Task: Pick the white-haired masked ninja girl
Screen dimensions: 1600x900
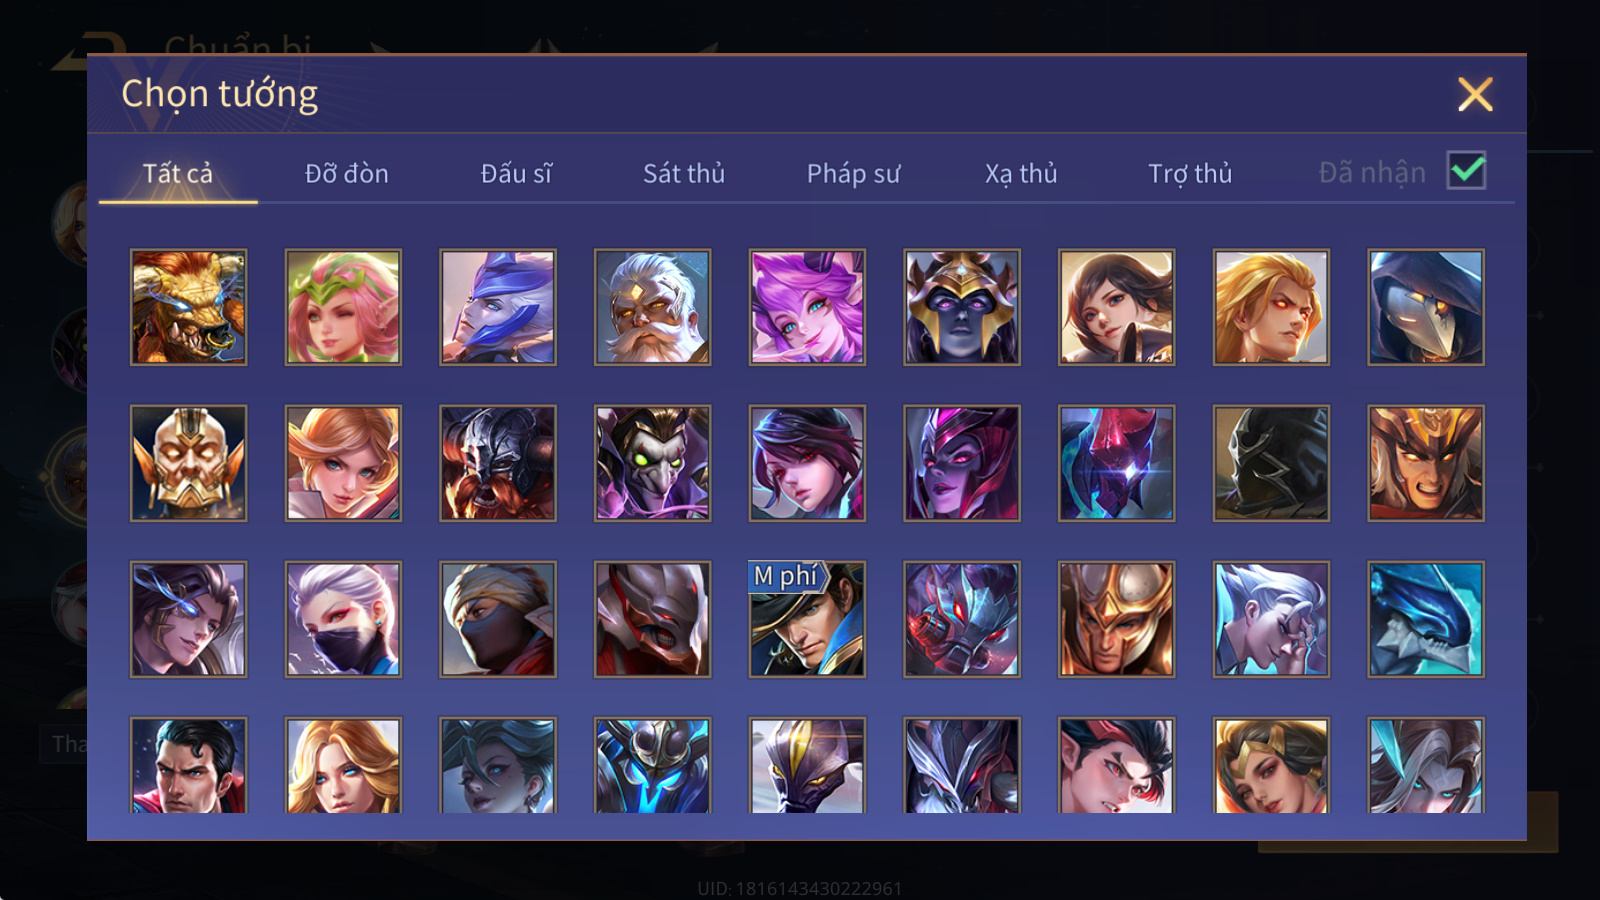Action: (343, 619)
